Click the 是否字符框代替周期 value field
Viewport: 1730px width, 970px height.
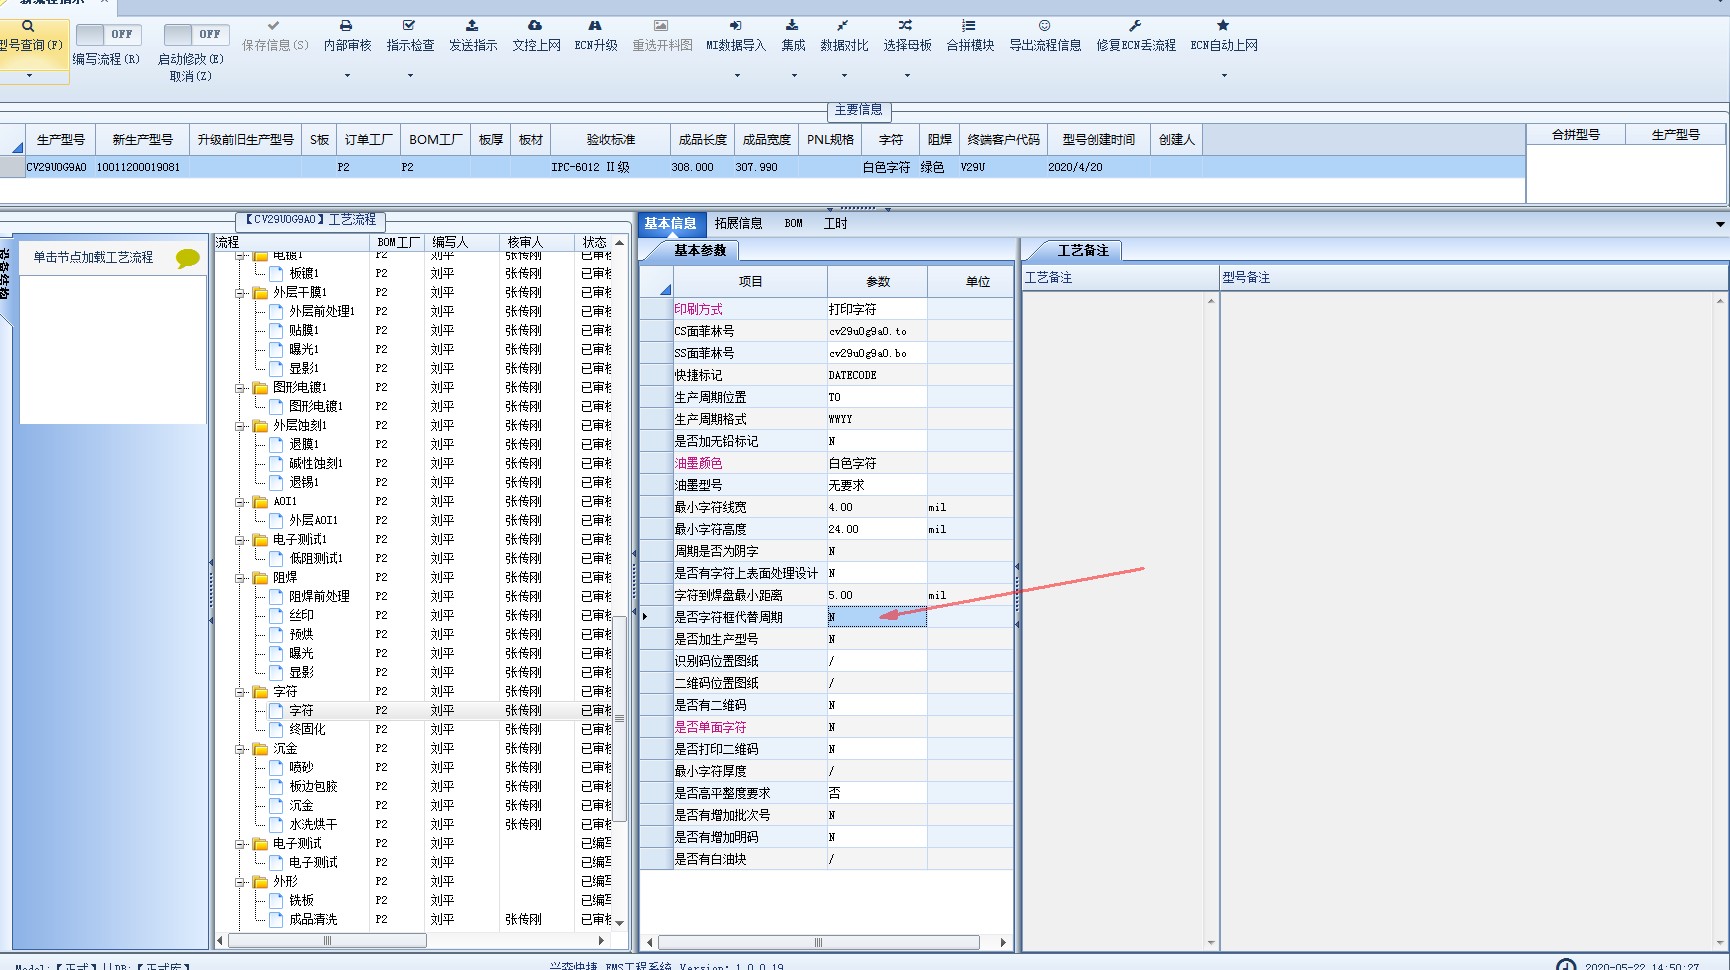point(877,618)
